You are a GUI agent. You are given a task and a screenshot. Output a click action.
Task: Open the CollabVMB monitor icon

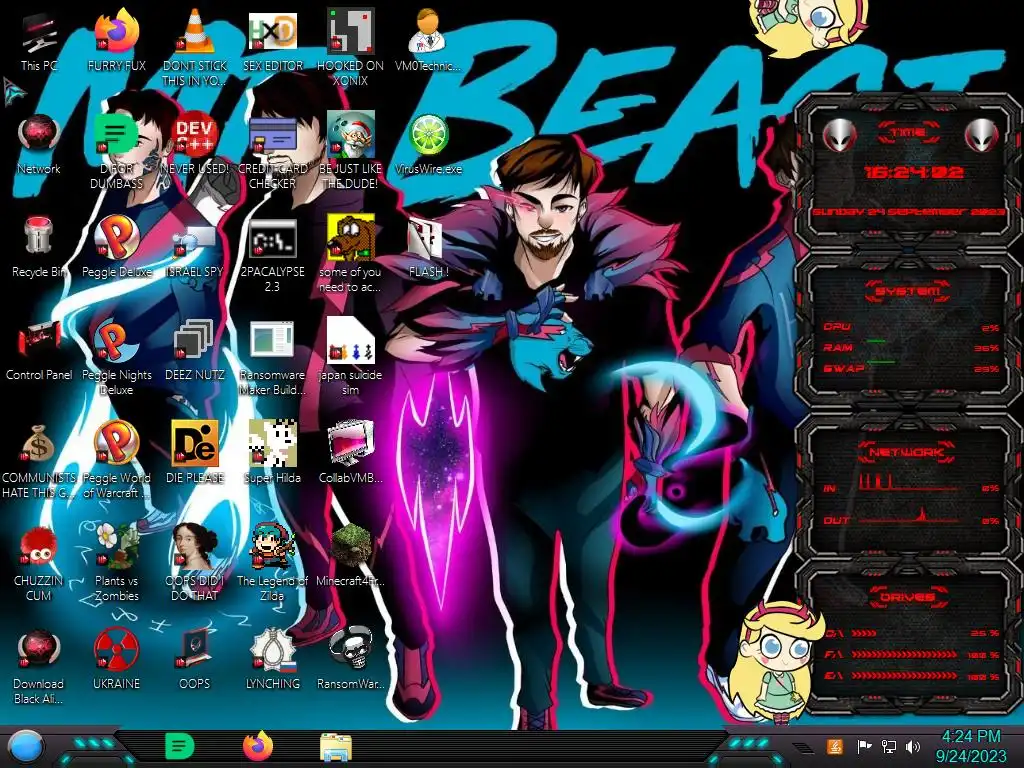(x=351, y=453)
